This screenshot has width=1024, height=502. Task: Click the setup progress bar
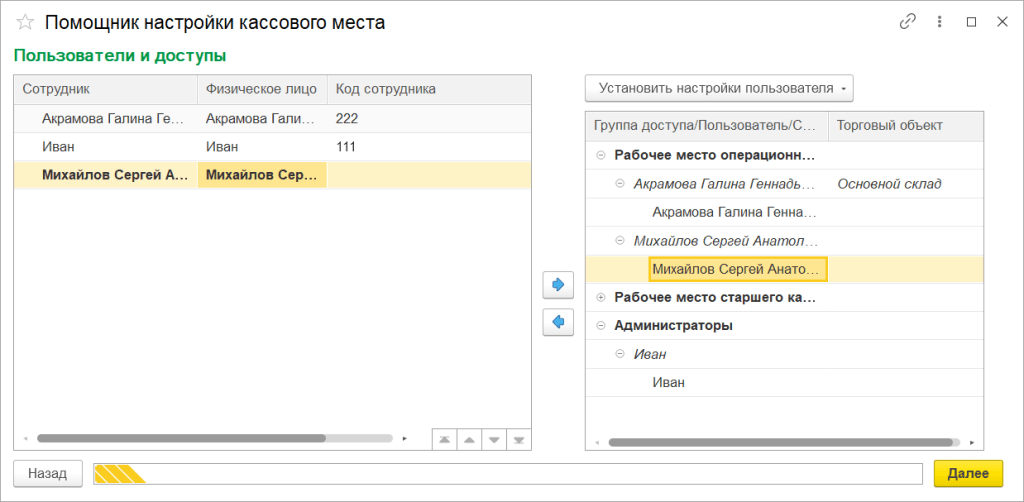(507, 473)
